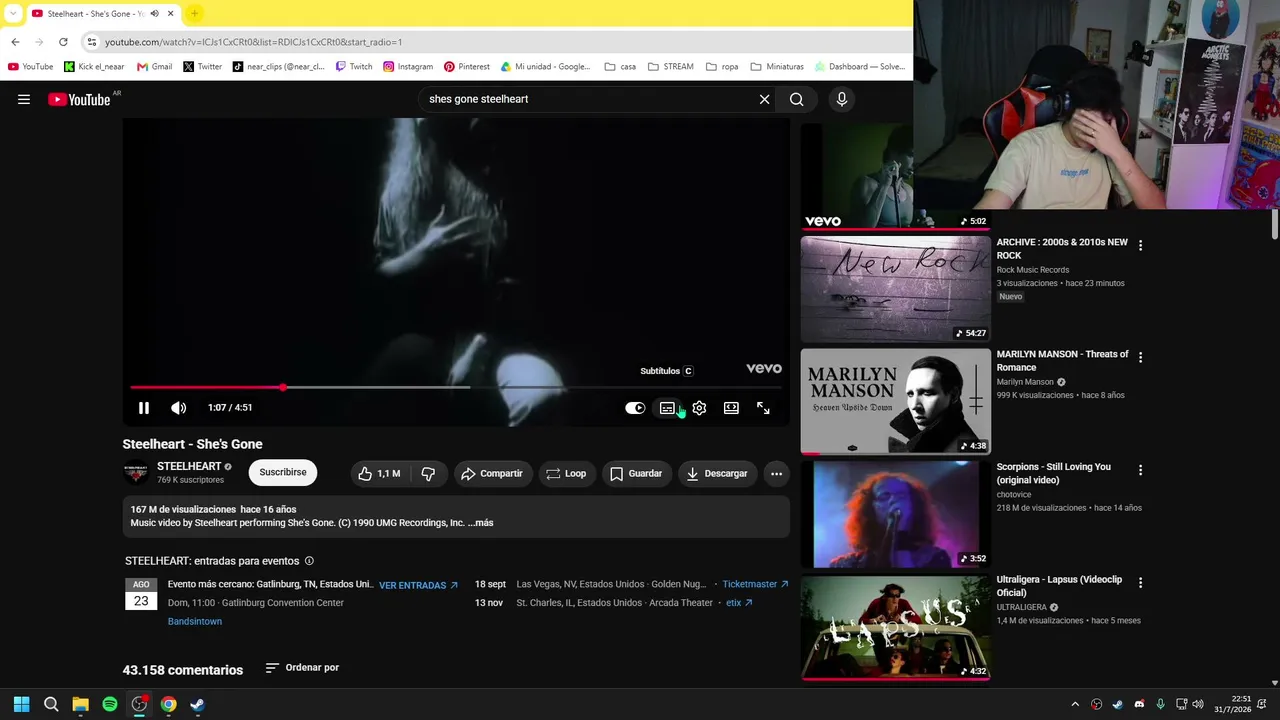The width and height of the screenshot is (1280, 720).
Task: Subscribe with the Suscribirse button
Action: coord(283,473)
